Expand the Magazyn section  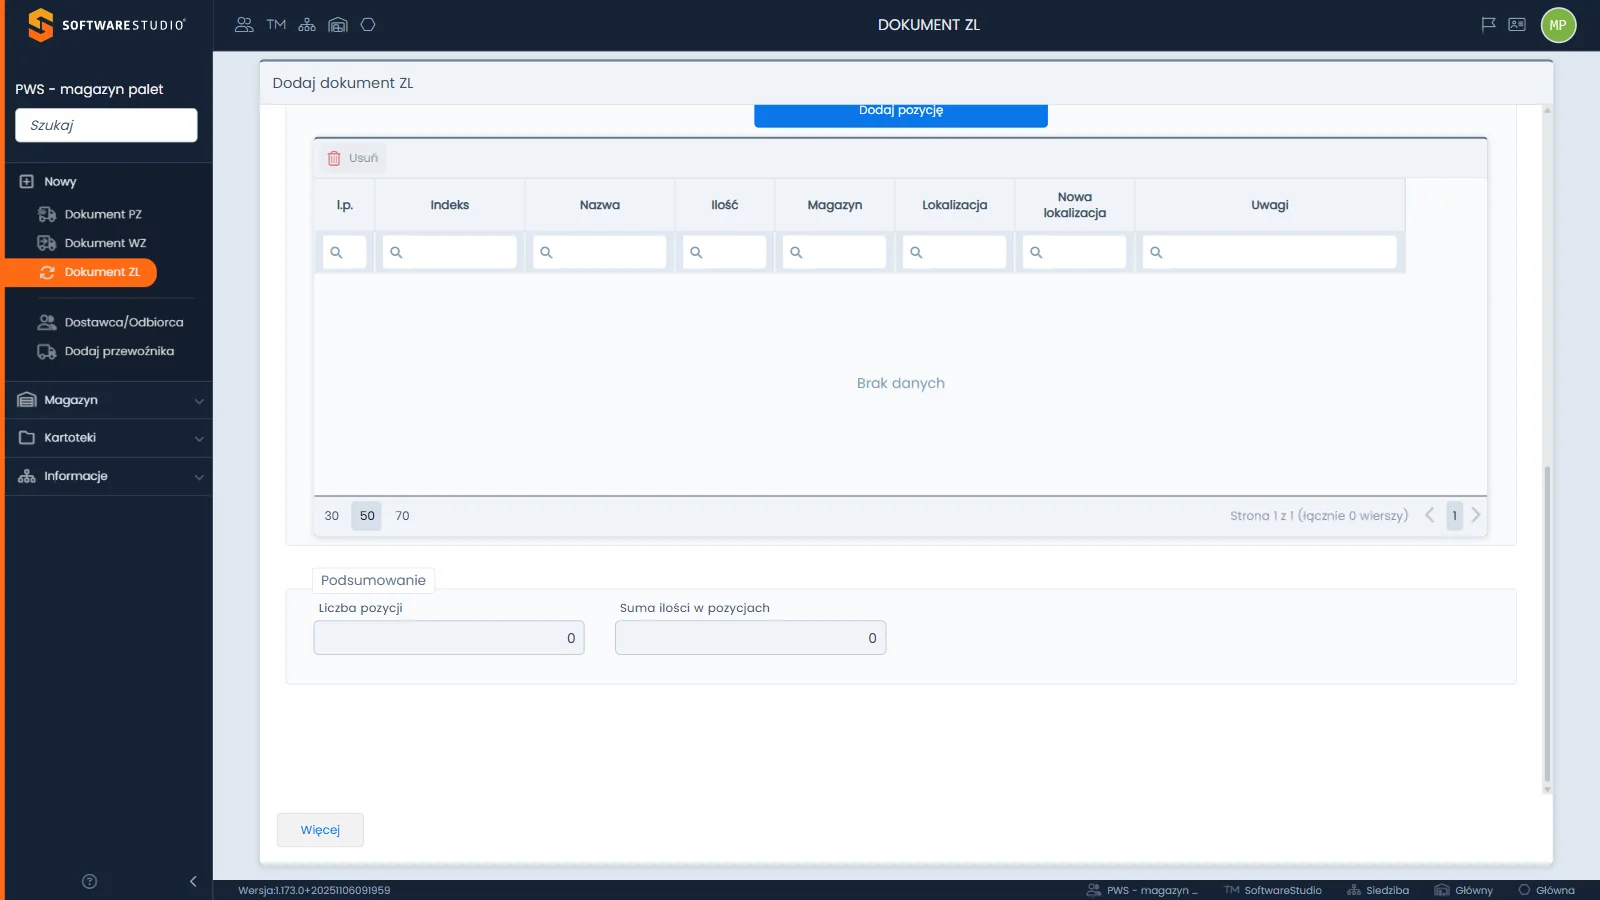[x=109, y=400]
